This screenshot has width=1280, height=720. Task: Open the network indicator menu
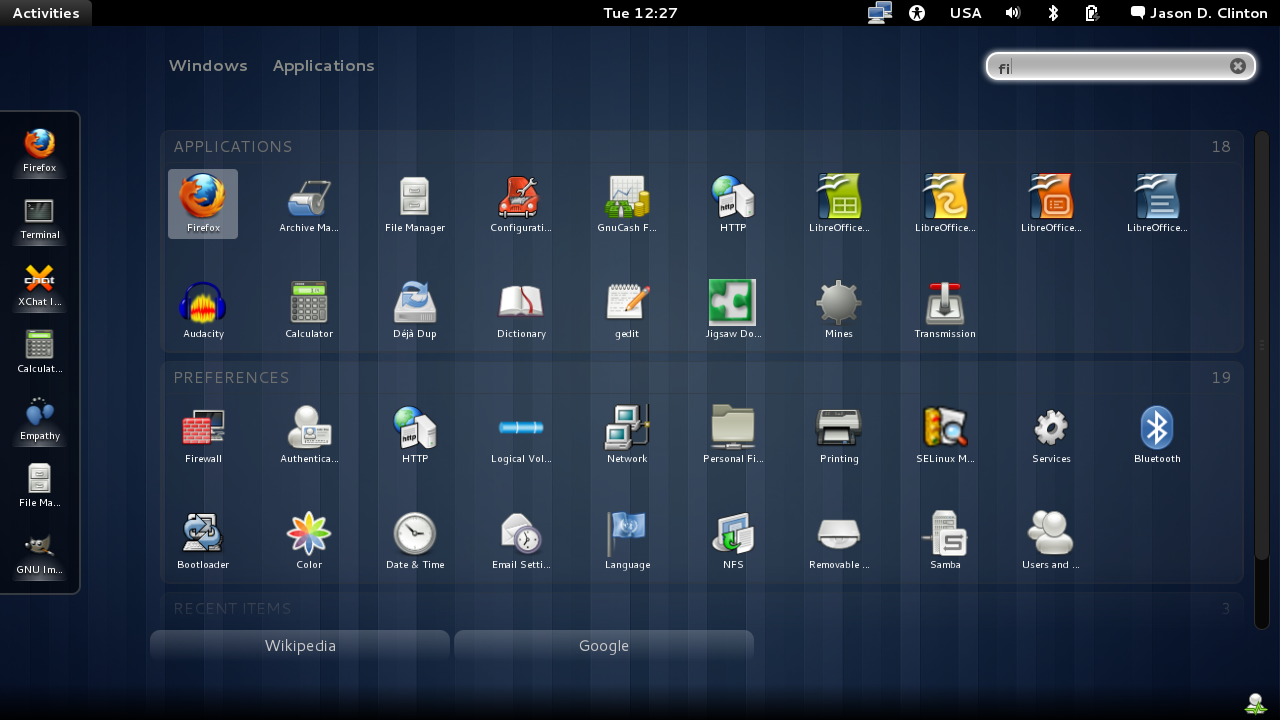tap(879, 13)
